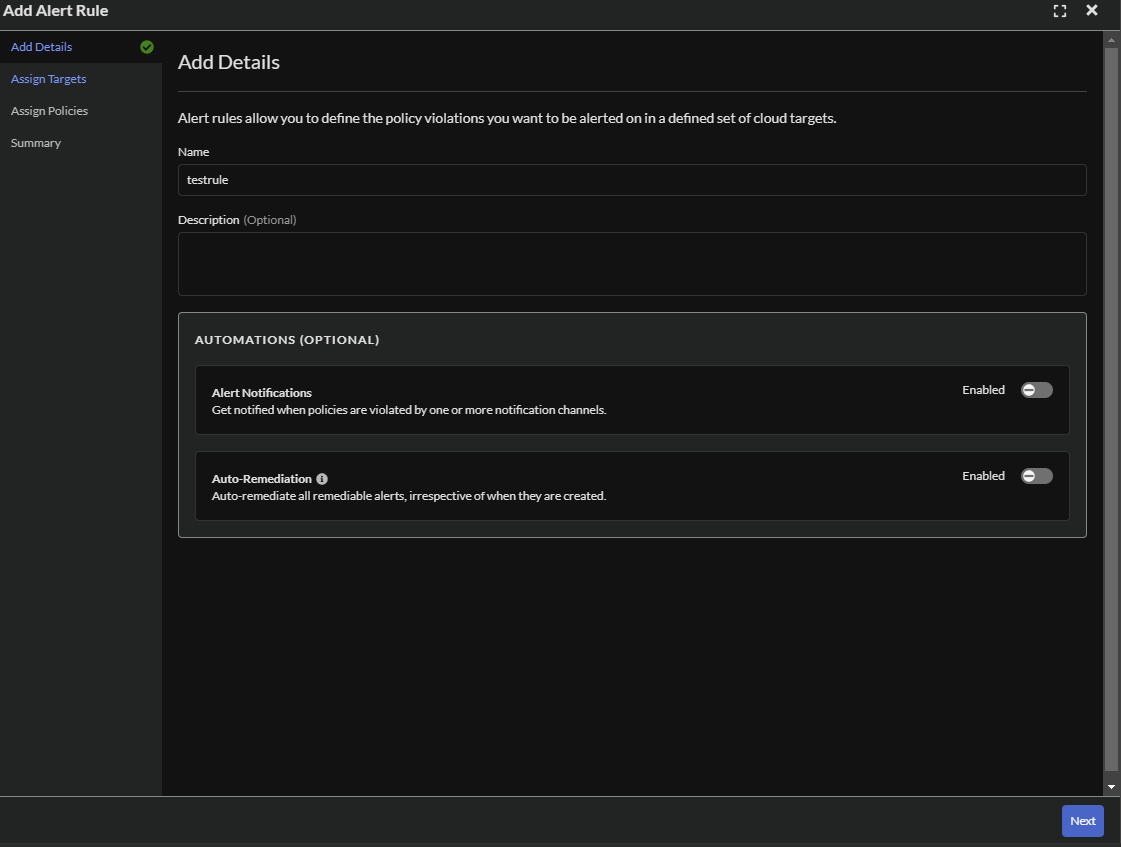Open the fullscreen expand icon in title bar
This screenshot has height=847, width=1121.
[1060, 10]
